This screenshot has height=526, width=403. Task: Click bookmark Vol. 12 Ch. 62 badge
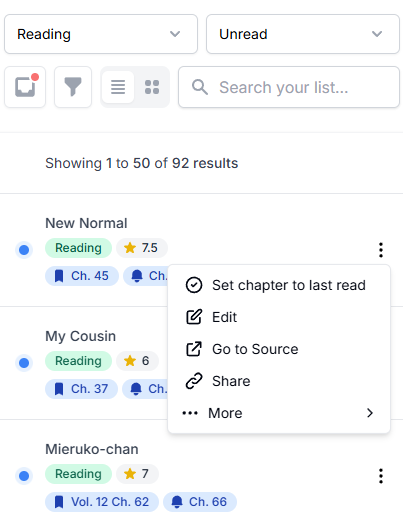pos(102,502)
